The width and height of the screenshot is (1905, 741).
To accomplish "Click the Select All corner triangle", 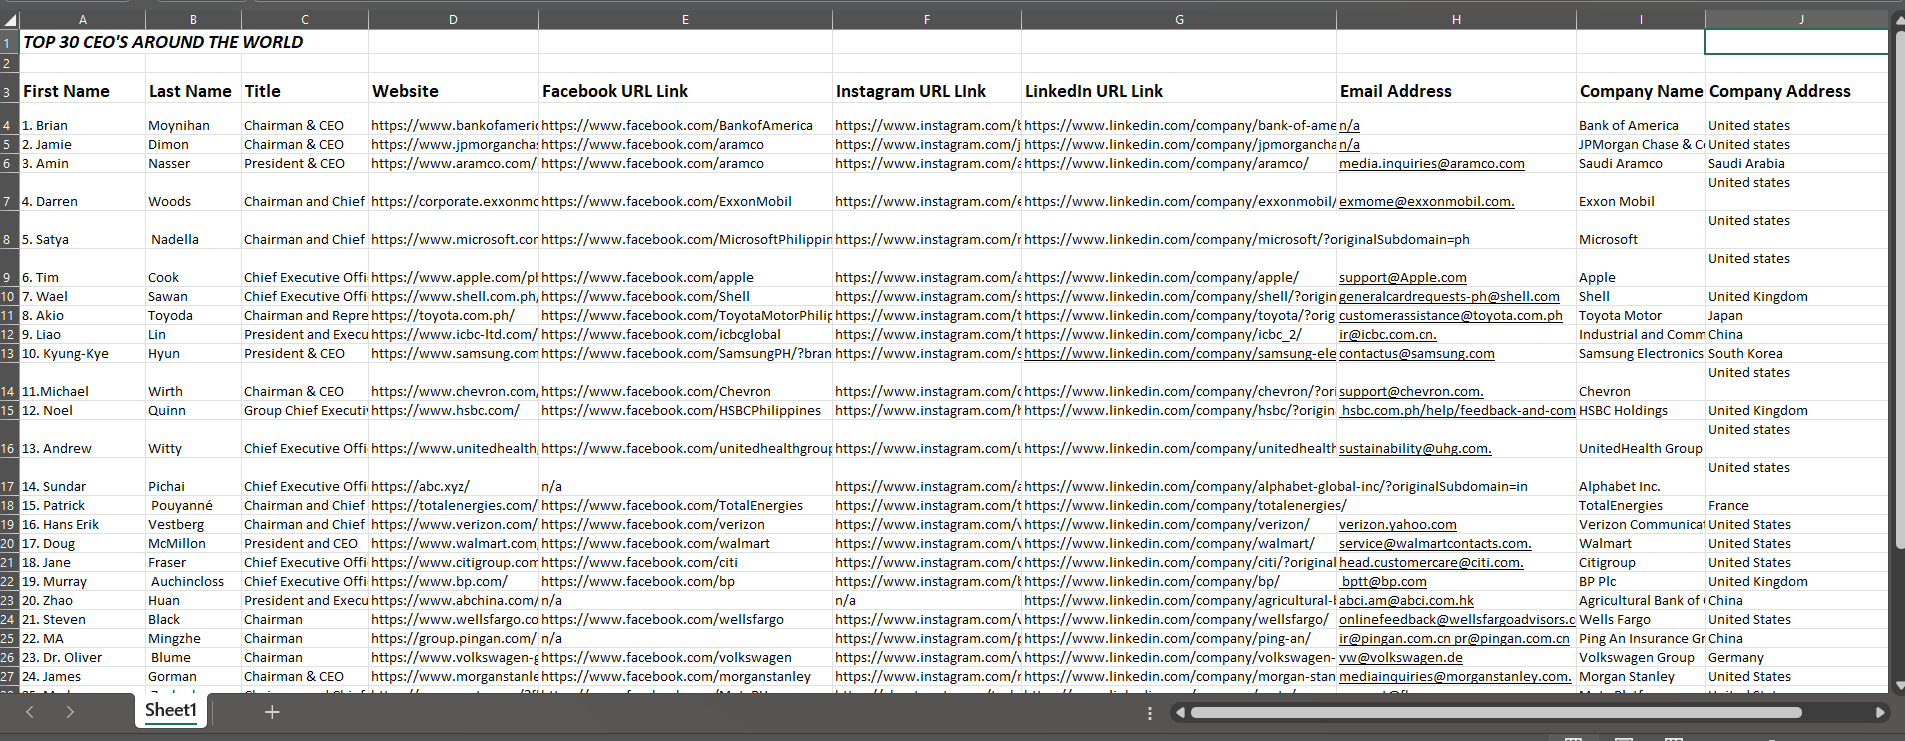I will pyautogui.click(x=9, y=19).
